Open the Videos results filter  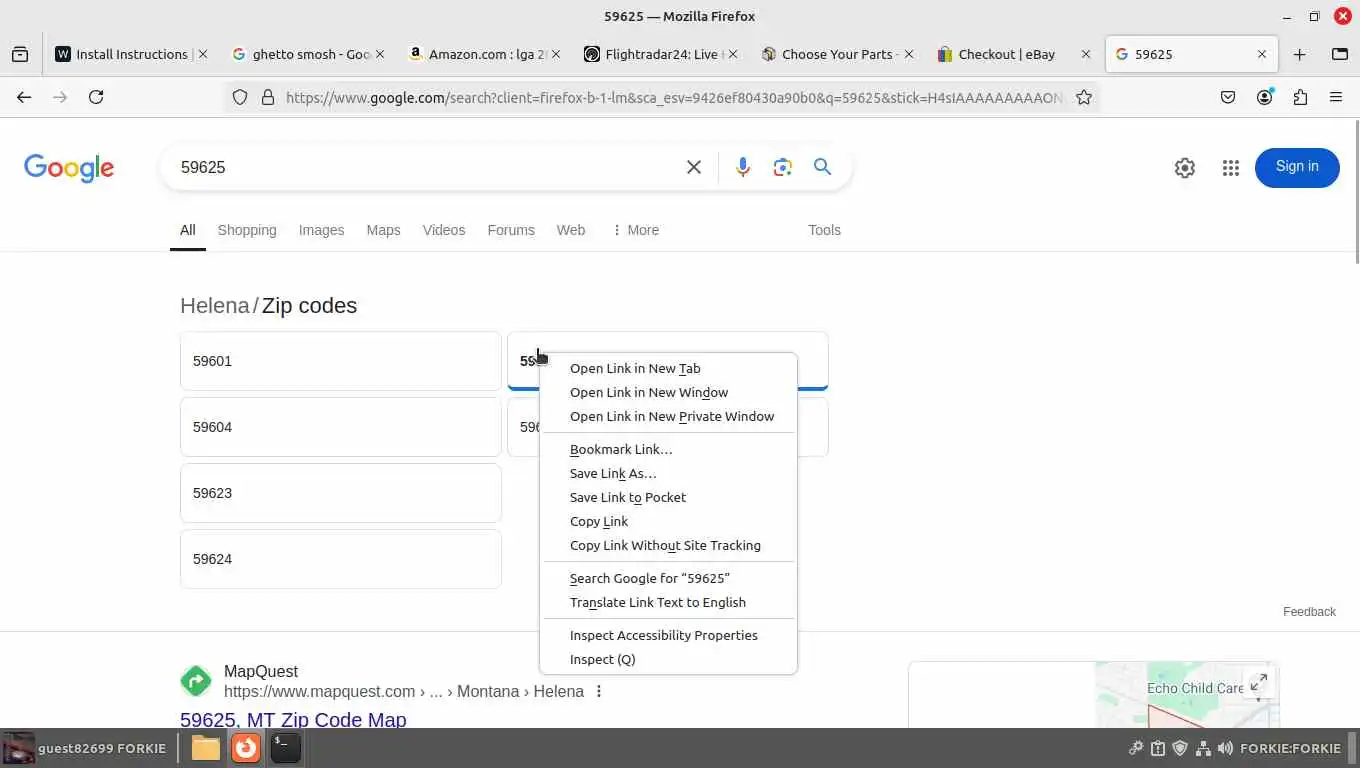(444, 230)
